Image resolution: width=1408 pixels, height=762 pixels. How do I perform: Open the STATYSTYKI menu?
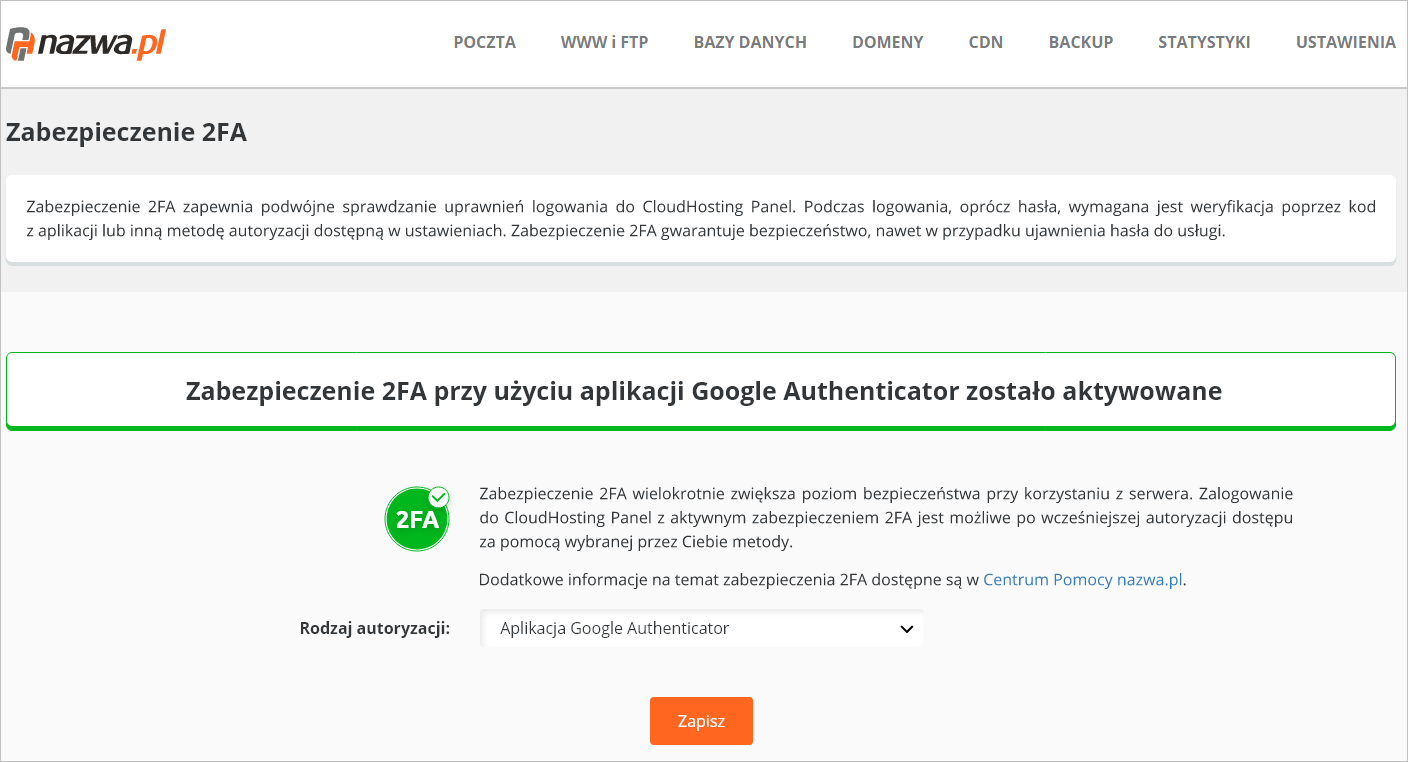click(x=1204, y=42)
